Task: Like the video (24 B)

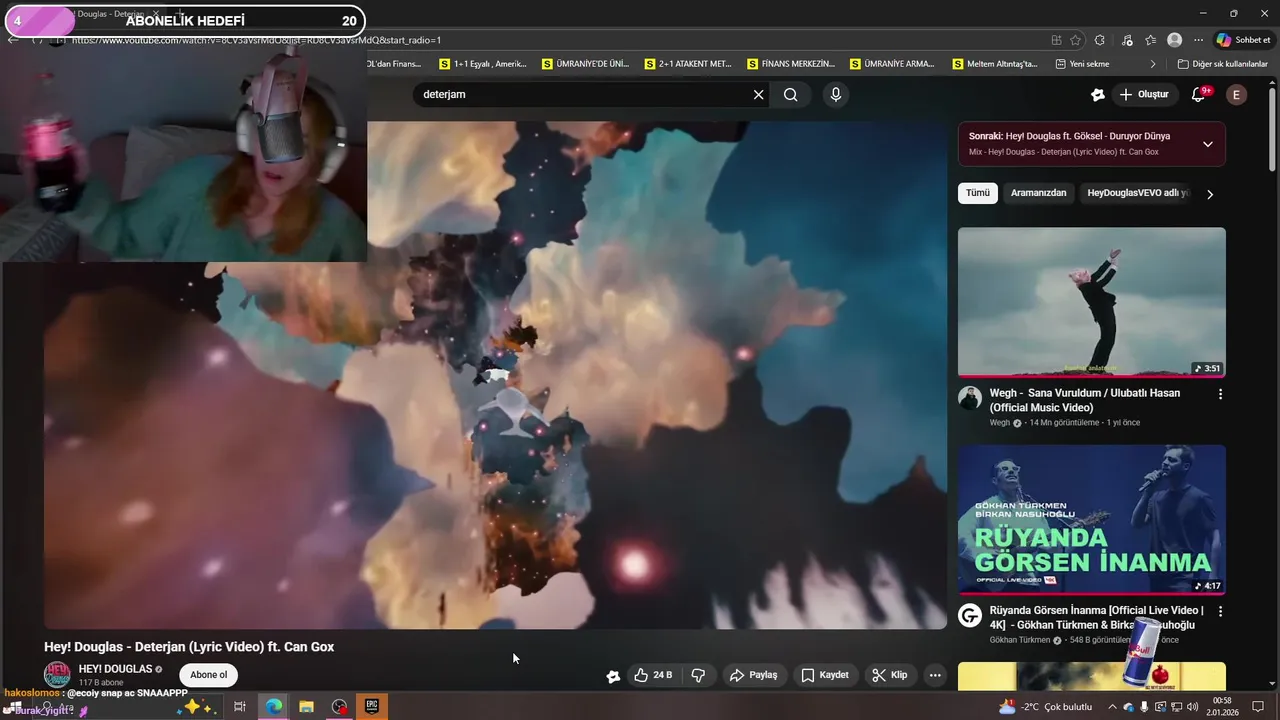Action: point(653,675)
